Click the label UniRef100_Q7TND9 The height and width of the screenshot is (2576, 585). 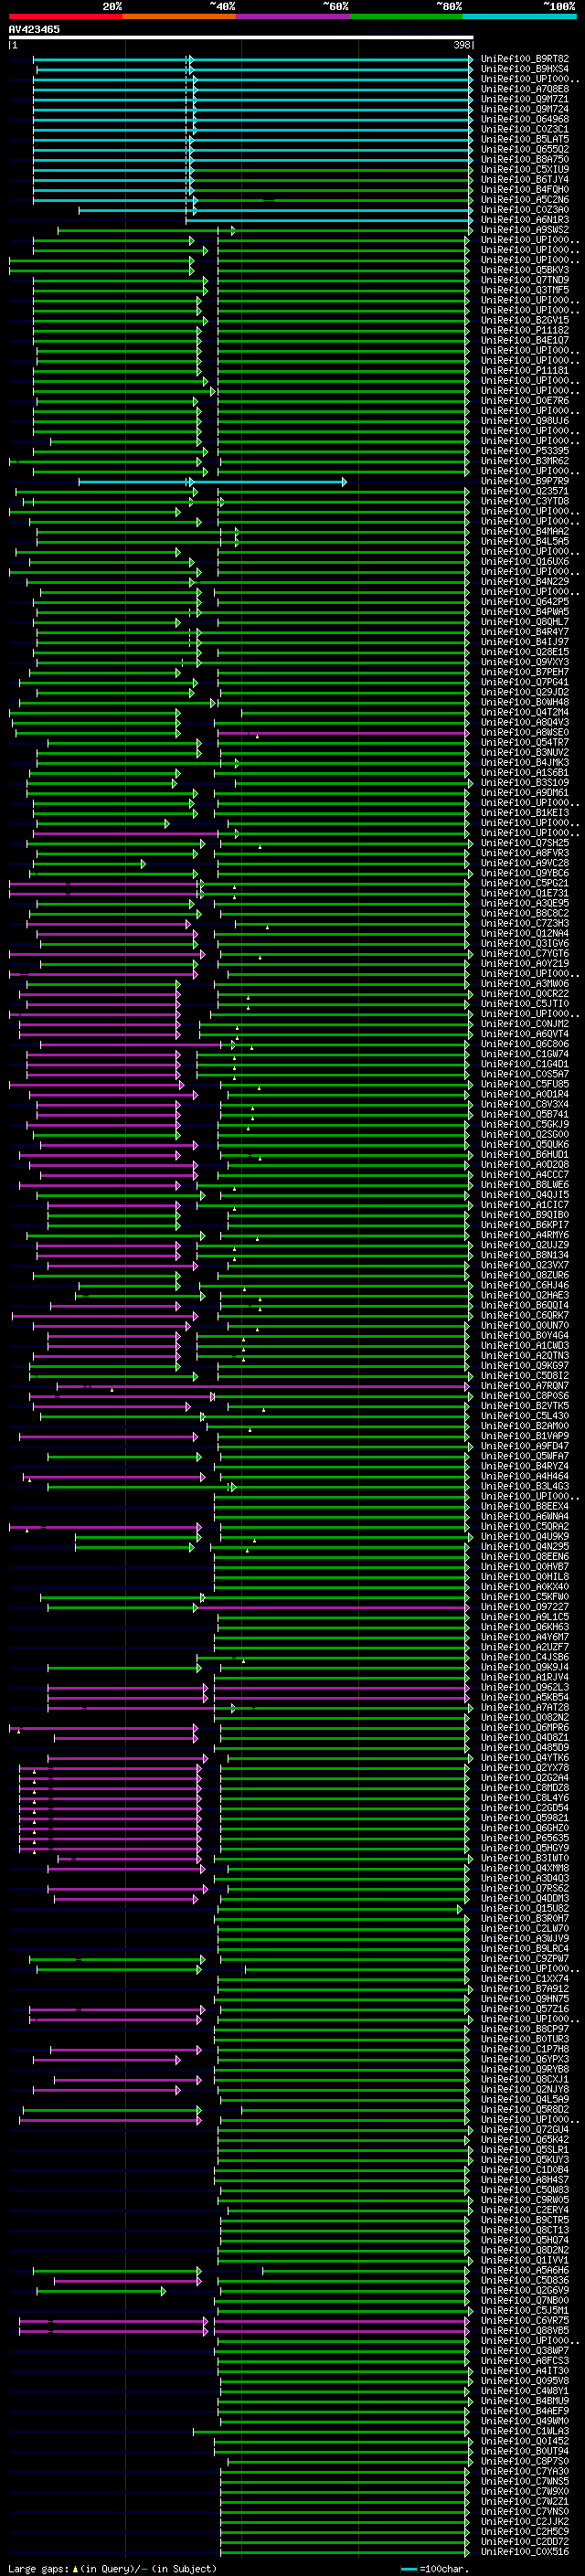tap(525, 280)
